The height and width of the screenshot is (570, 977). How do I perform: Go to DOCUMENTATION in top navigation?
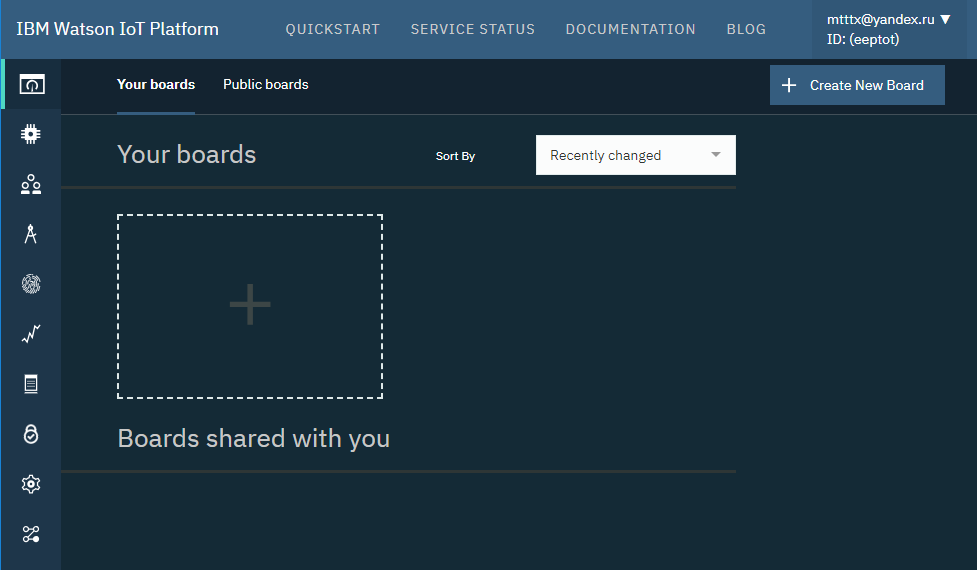click(x=630, y=29)
